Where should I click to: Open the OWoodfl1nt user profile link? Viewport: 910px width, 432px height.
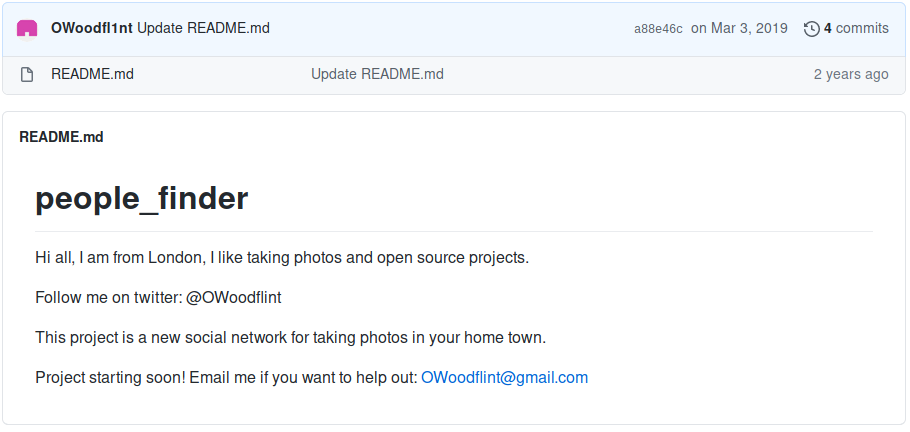click(91, 29)
